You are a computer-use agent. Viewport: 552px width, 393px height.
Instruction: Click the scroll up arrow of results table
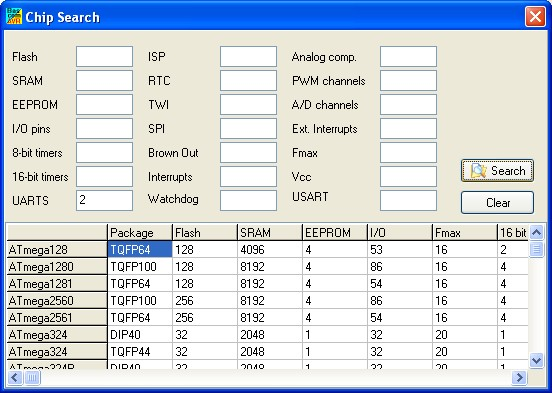pos(537,232)
